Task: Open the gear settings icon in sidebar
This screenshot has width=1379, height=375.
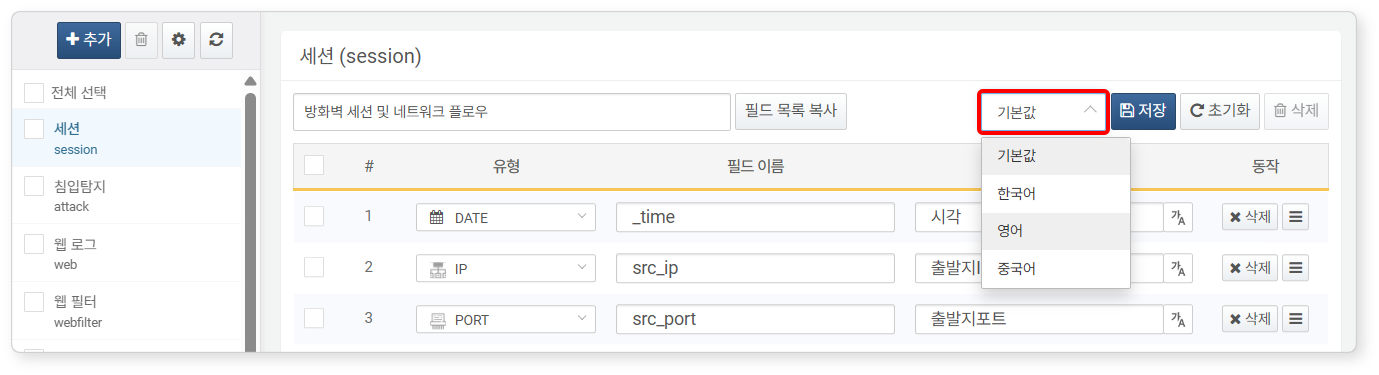Action: [x=179, y=39]
